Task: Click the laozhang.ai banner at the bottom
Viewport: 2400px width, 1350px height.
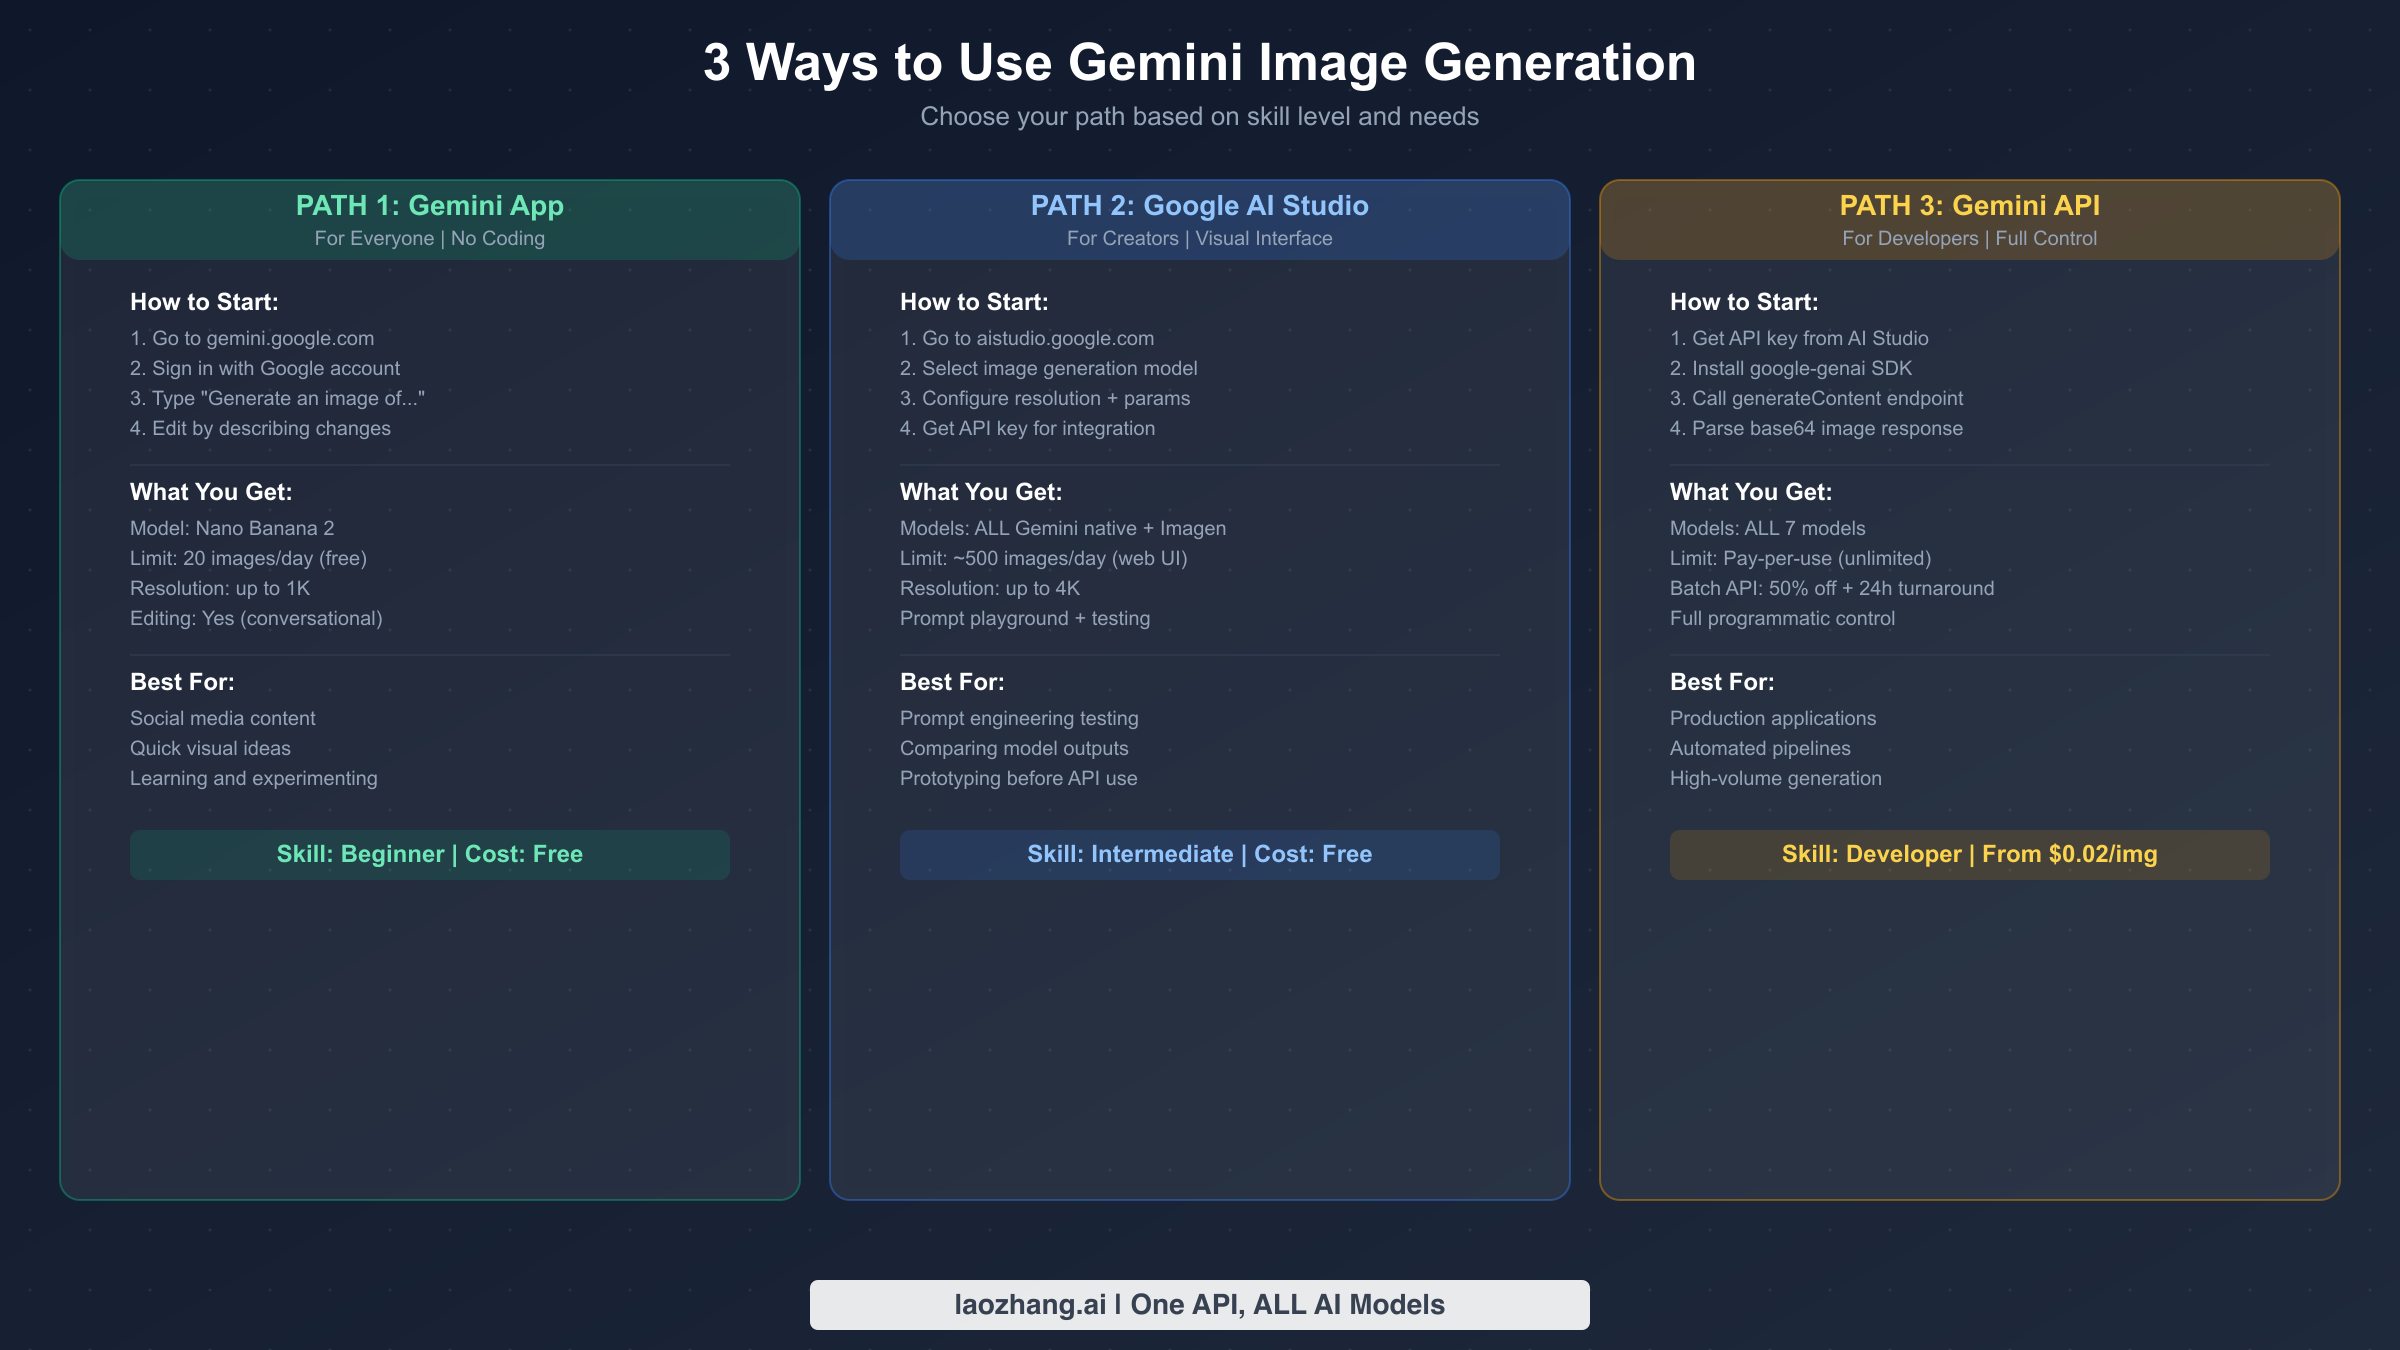Action: pyautogui.click(x=1199, y=1304)
